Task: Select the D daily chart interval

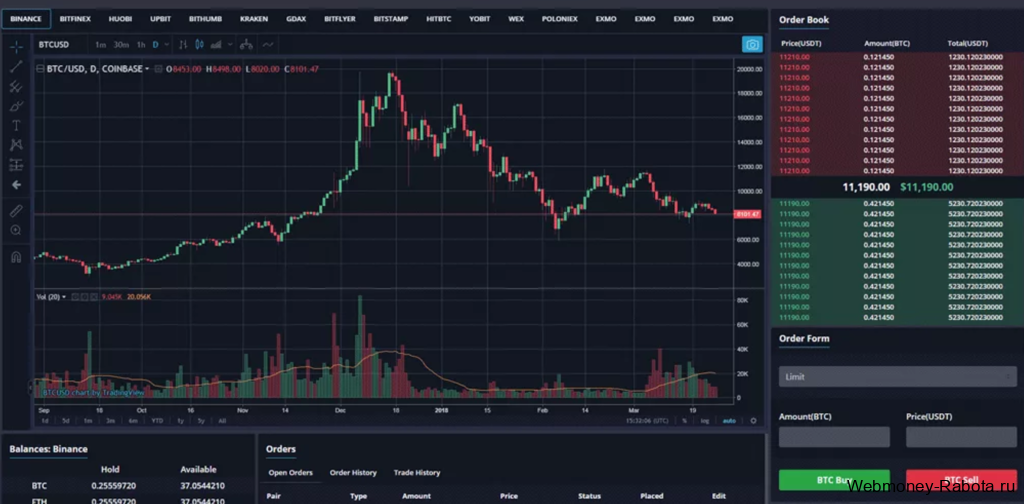Action: click(155, 45)
